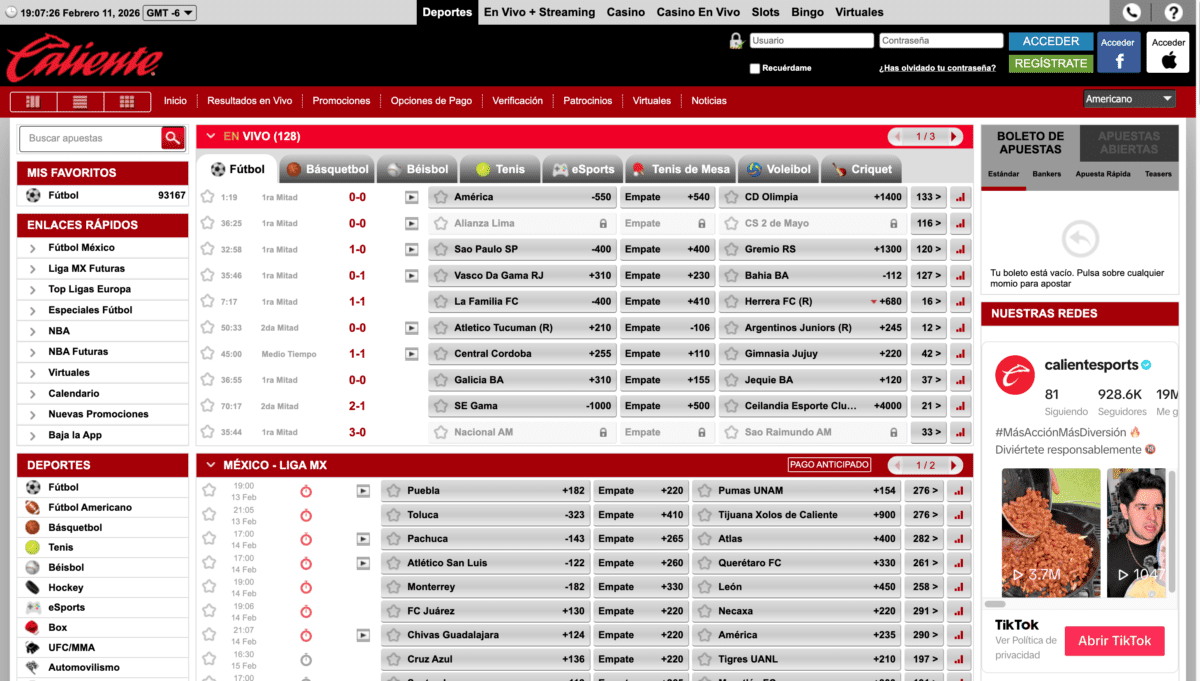Screen dimensions: 1200x681
Task: Star the Vasco Da Gama RJ match row
Action: click(x=207, y=275)
